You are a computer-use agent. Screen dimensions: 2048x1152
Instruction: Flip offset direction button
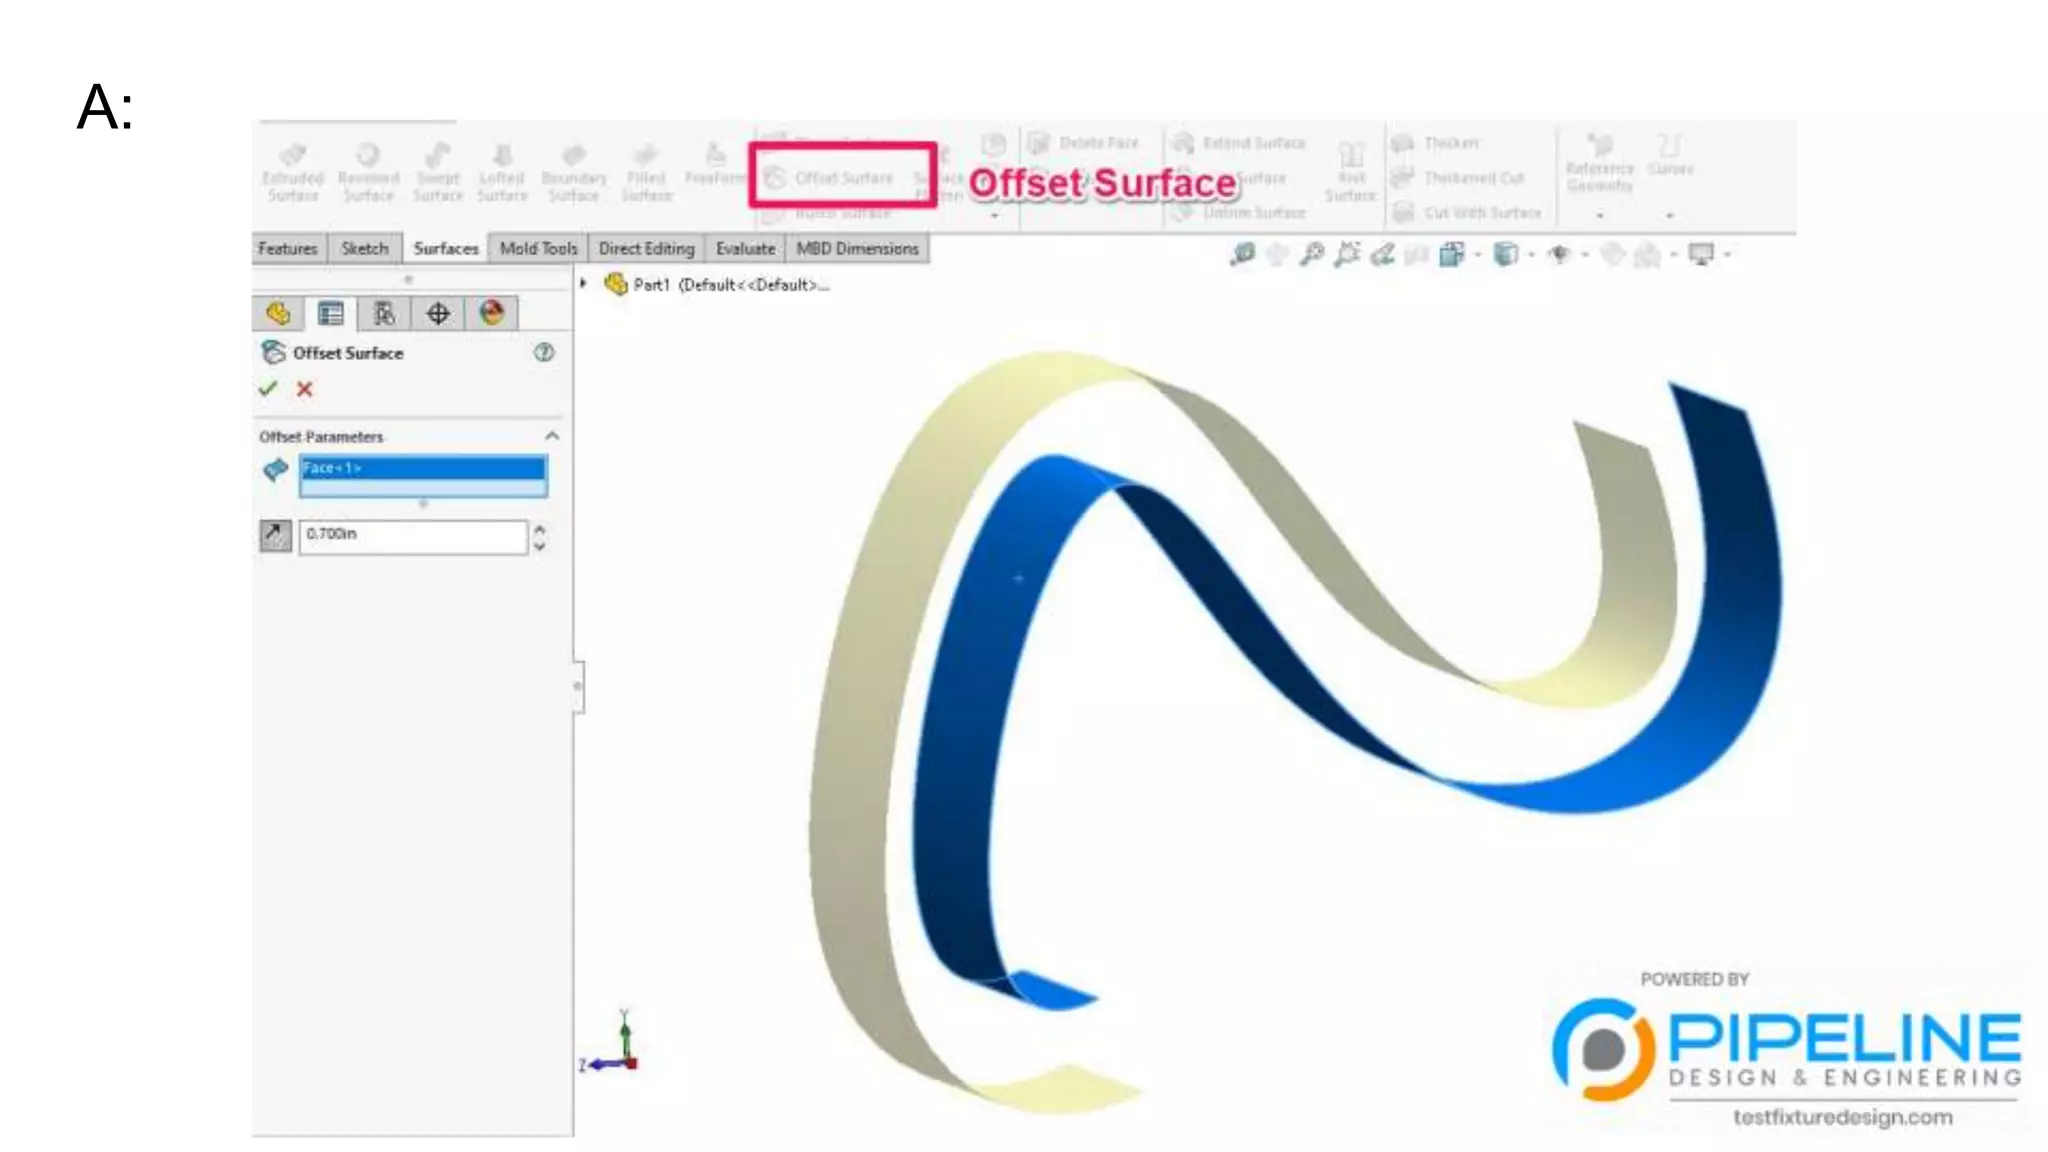275,536
